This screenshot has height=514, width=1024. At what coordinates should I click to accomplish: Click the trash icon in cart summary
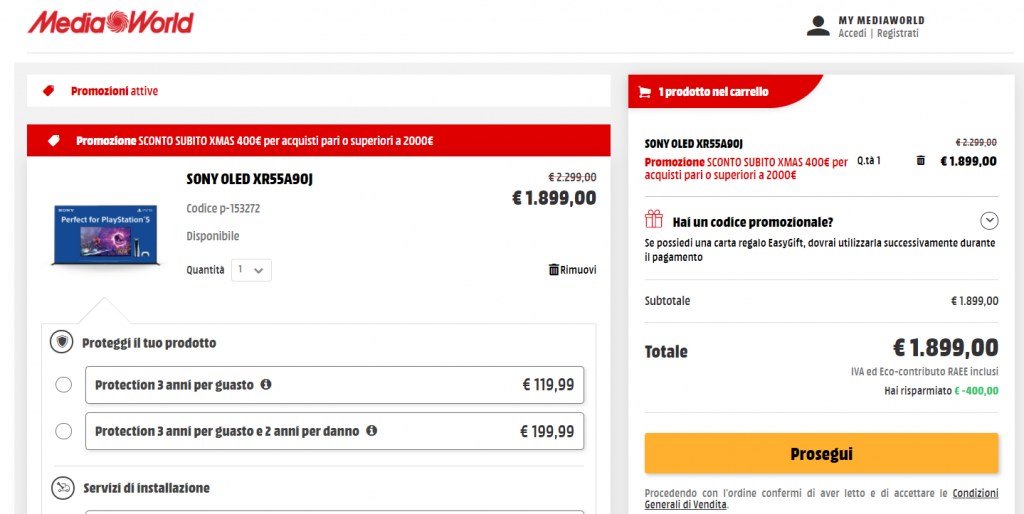pyautogui.click(x=920, y=160)
